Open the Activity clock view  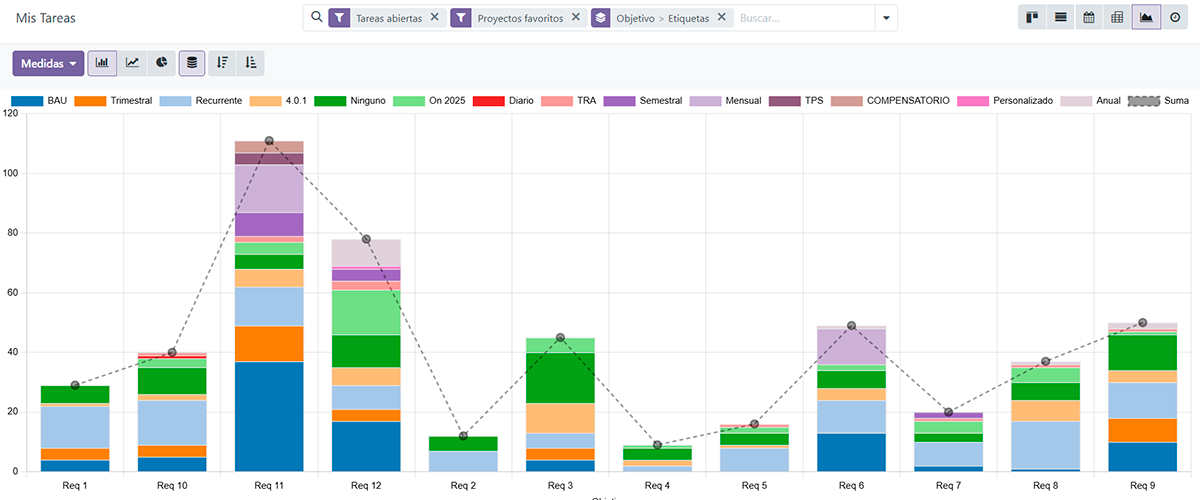[x=1175, y=18]
